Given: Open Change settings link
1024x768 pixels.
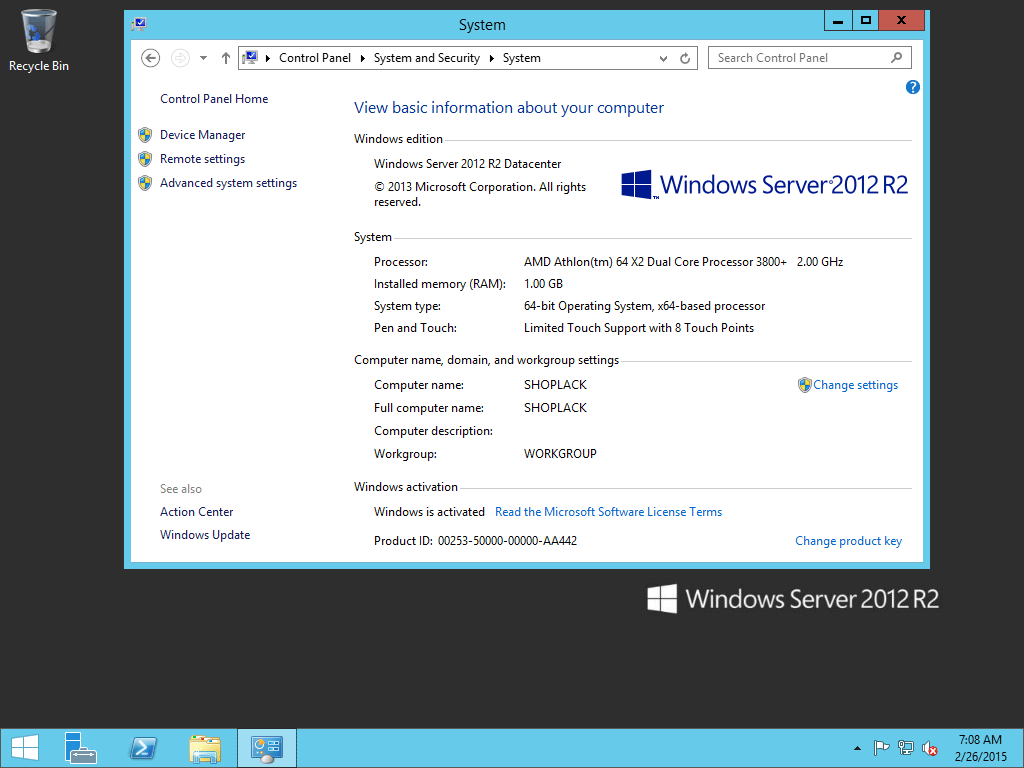Looking at the screenshot, I should pyautogui.click(x=856, y=385).
